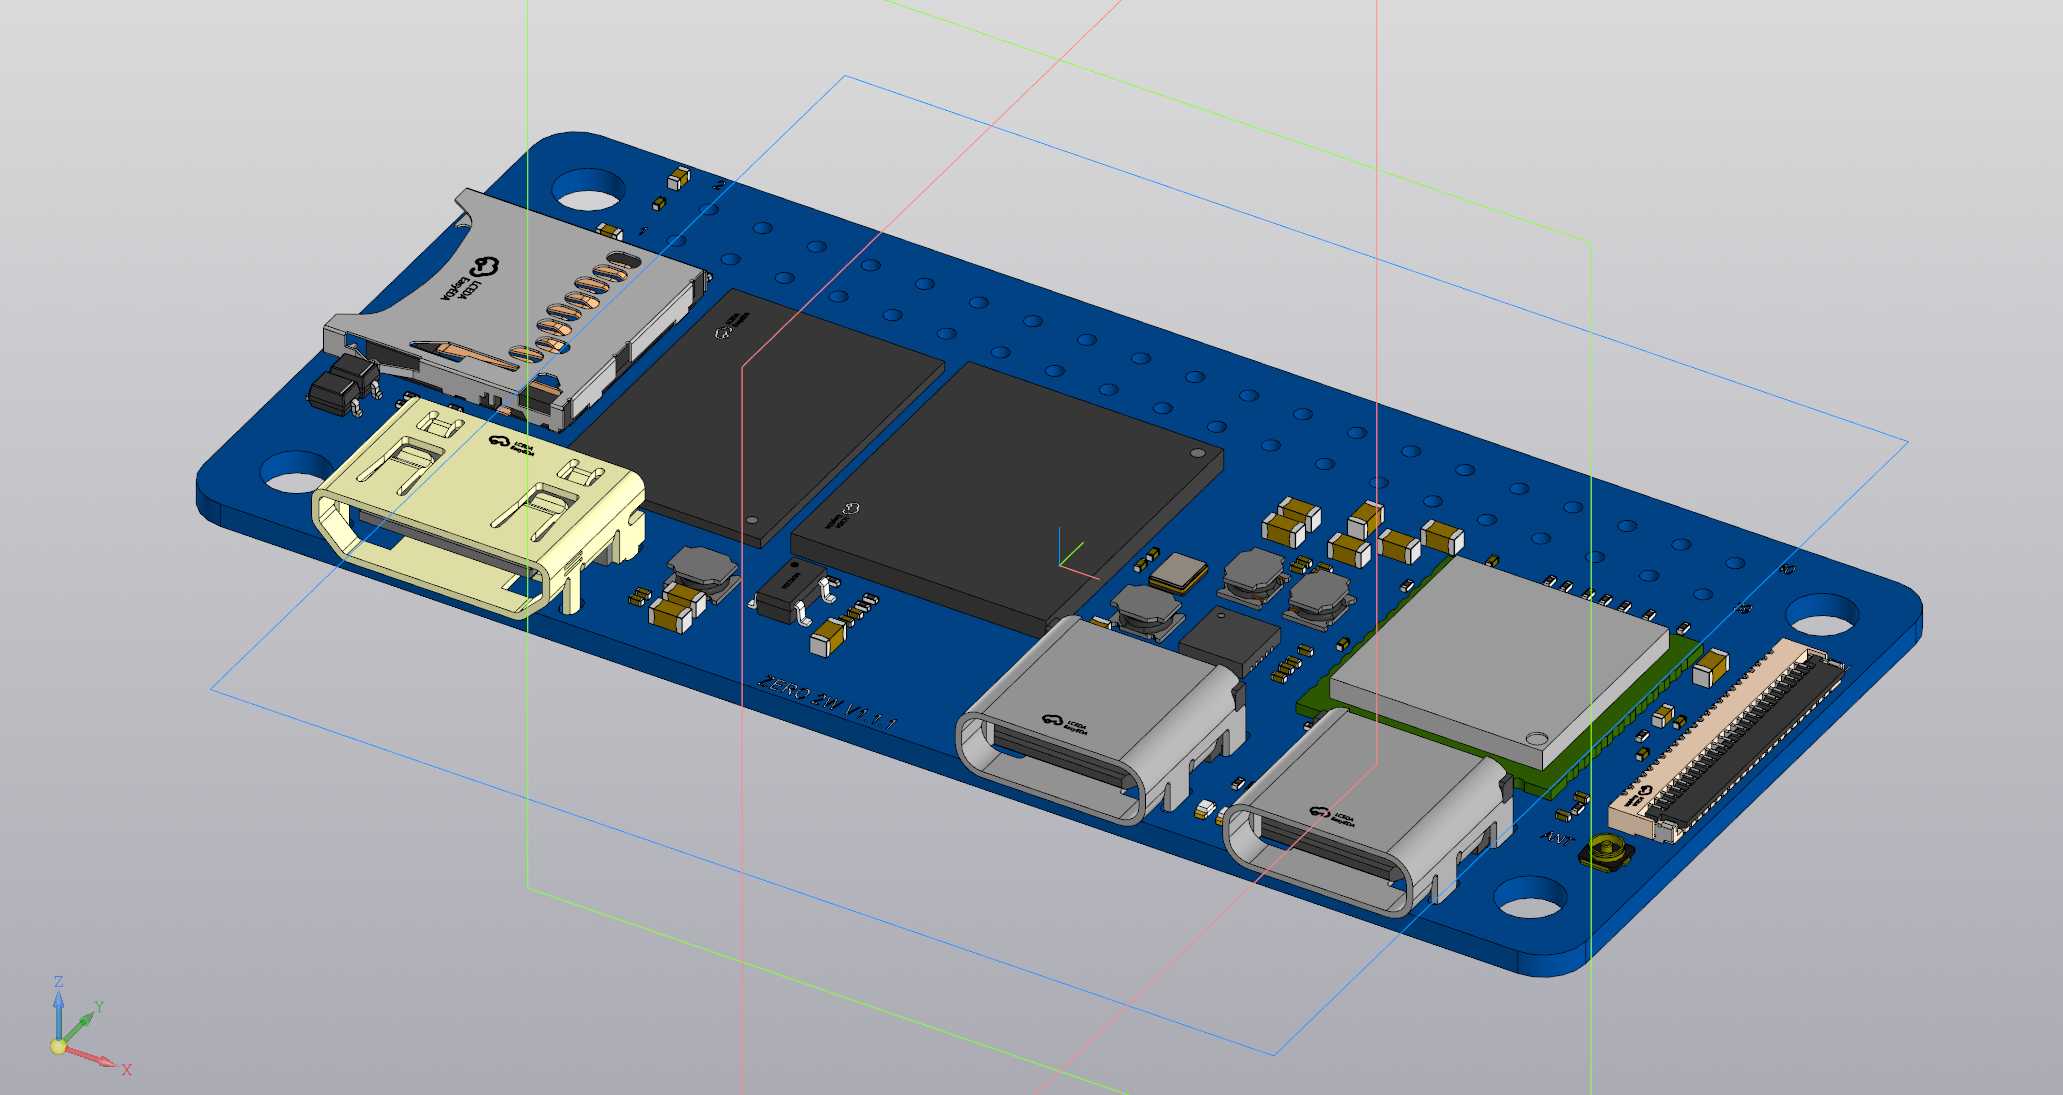Select the round u.FL antenna connector
The height and width of the screenshot is (1095, 2063).
[1607, 852]
